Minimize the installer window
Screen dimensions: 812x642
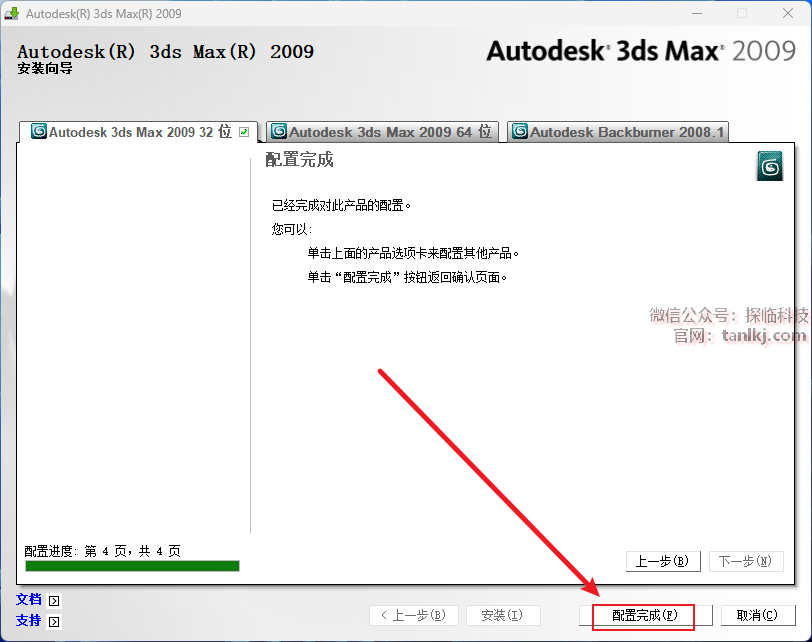click(x=697, y=13)
